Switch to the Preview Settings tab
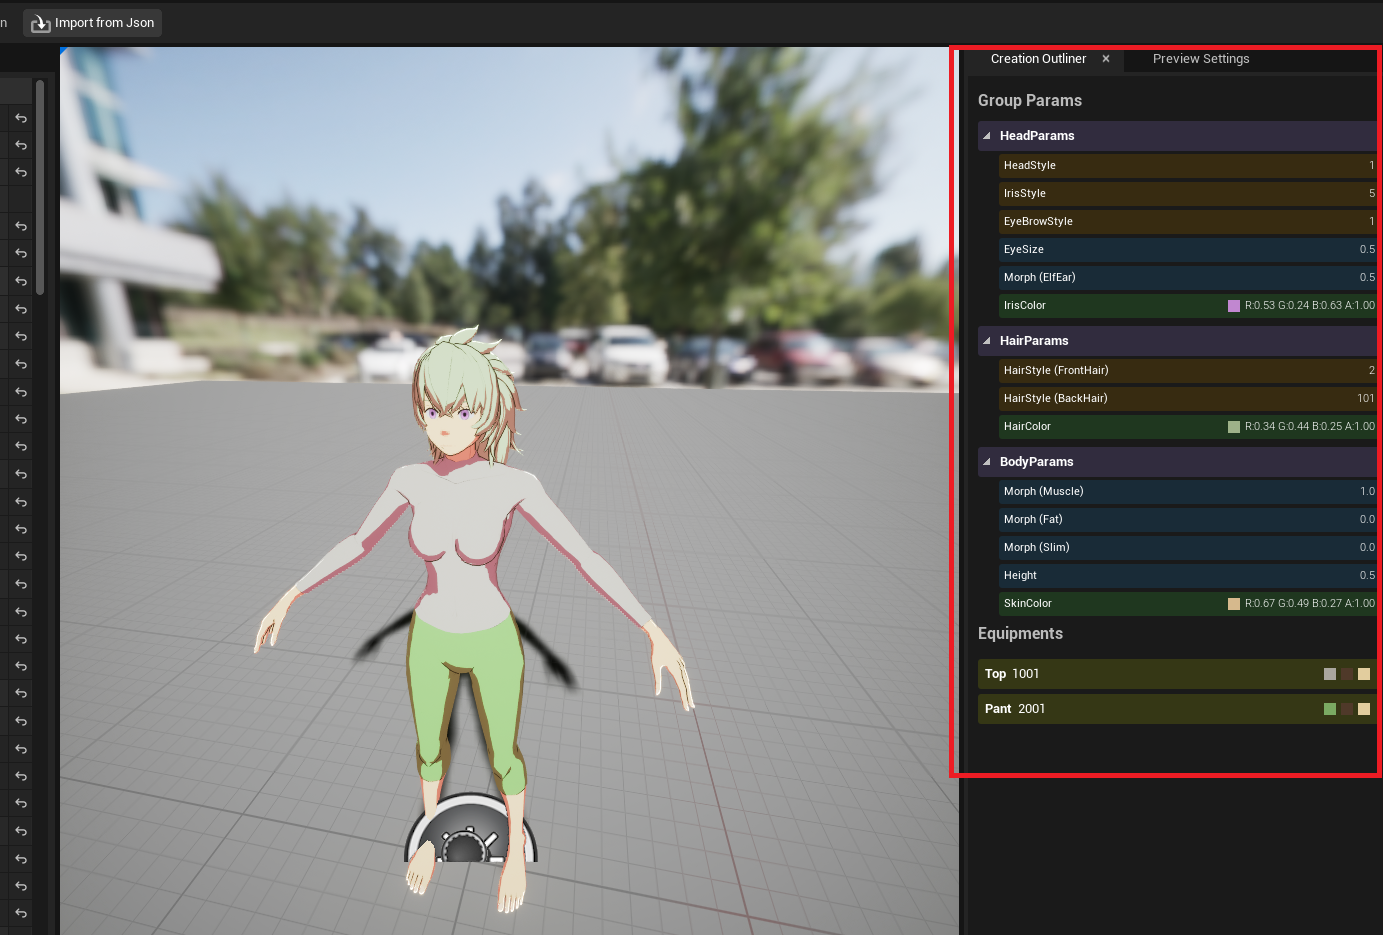 click(1200, 59)
